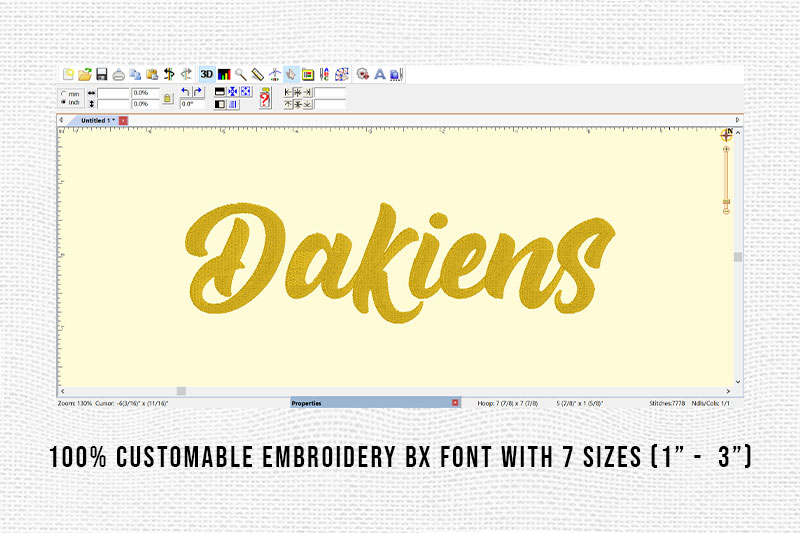Click the center in hoop arrows icon

click(x=233, y=92)
